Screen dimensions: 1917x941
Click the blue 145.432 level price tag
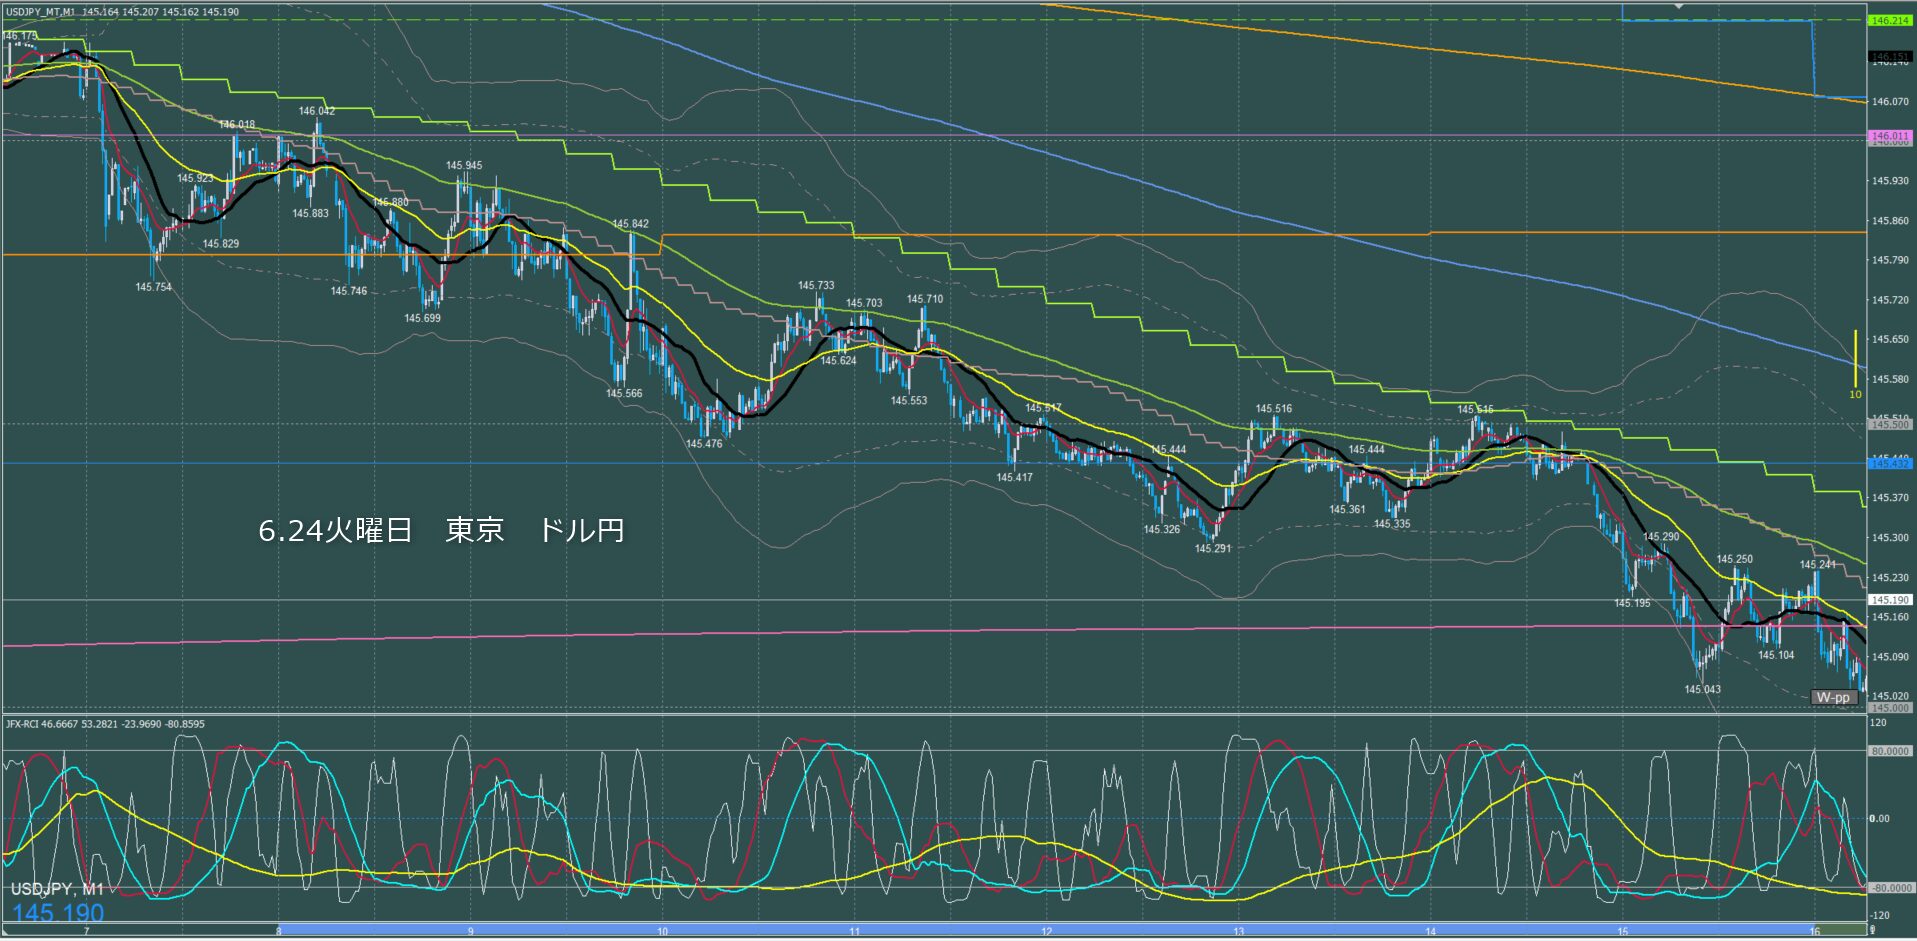point(1890,463)
